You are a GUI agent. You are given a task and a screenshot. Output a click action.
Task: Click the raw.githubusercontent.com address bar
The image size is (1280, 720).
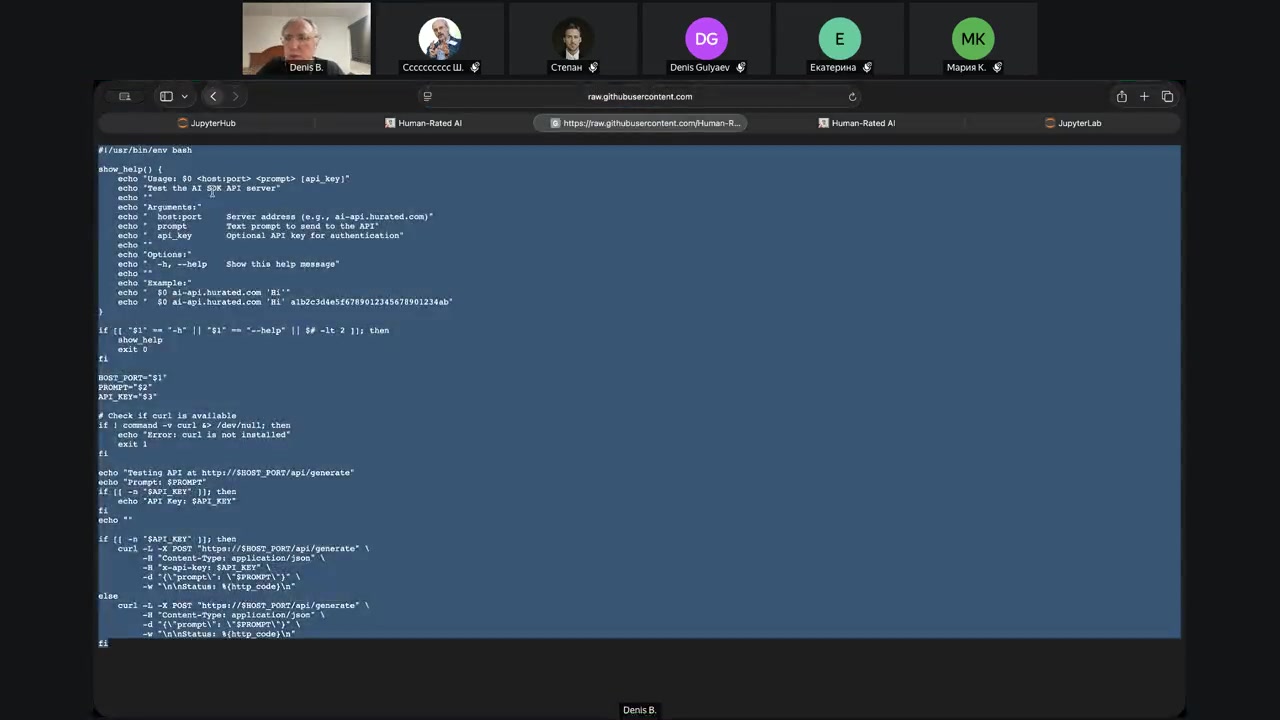coord(640,97)
